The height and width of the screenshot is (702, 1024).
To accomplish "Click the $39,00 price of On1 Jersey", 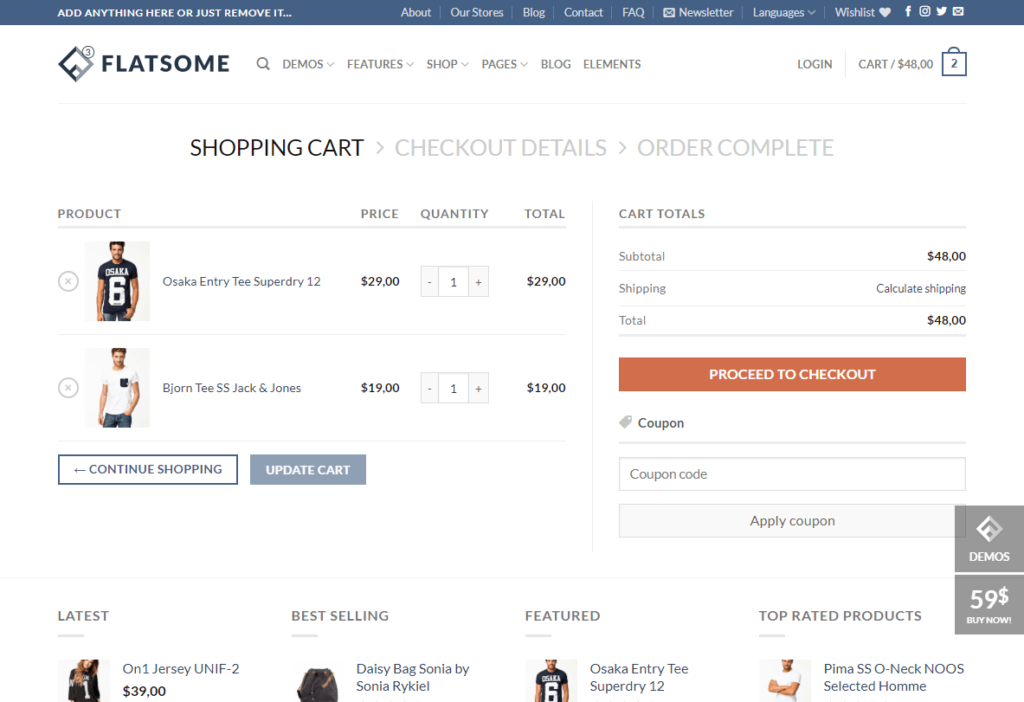I will [144, 691].
